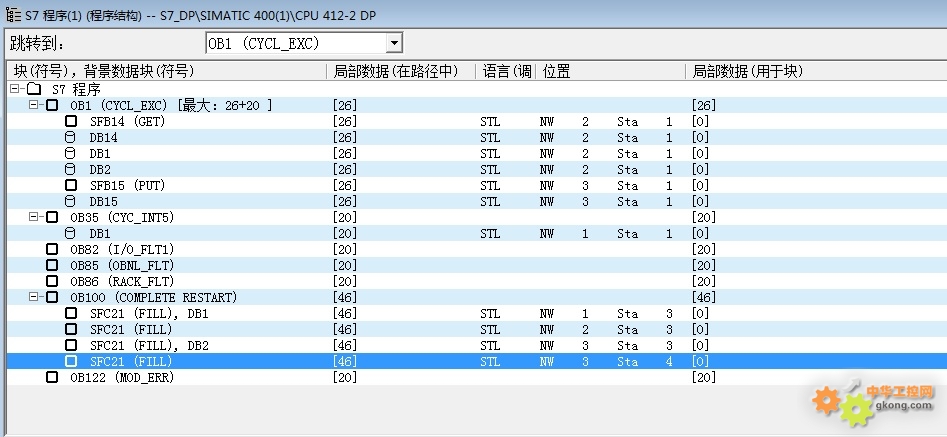Click the data block icon of DB14

pyautogui.click(x=70, y=137)
